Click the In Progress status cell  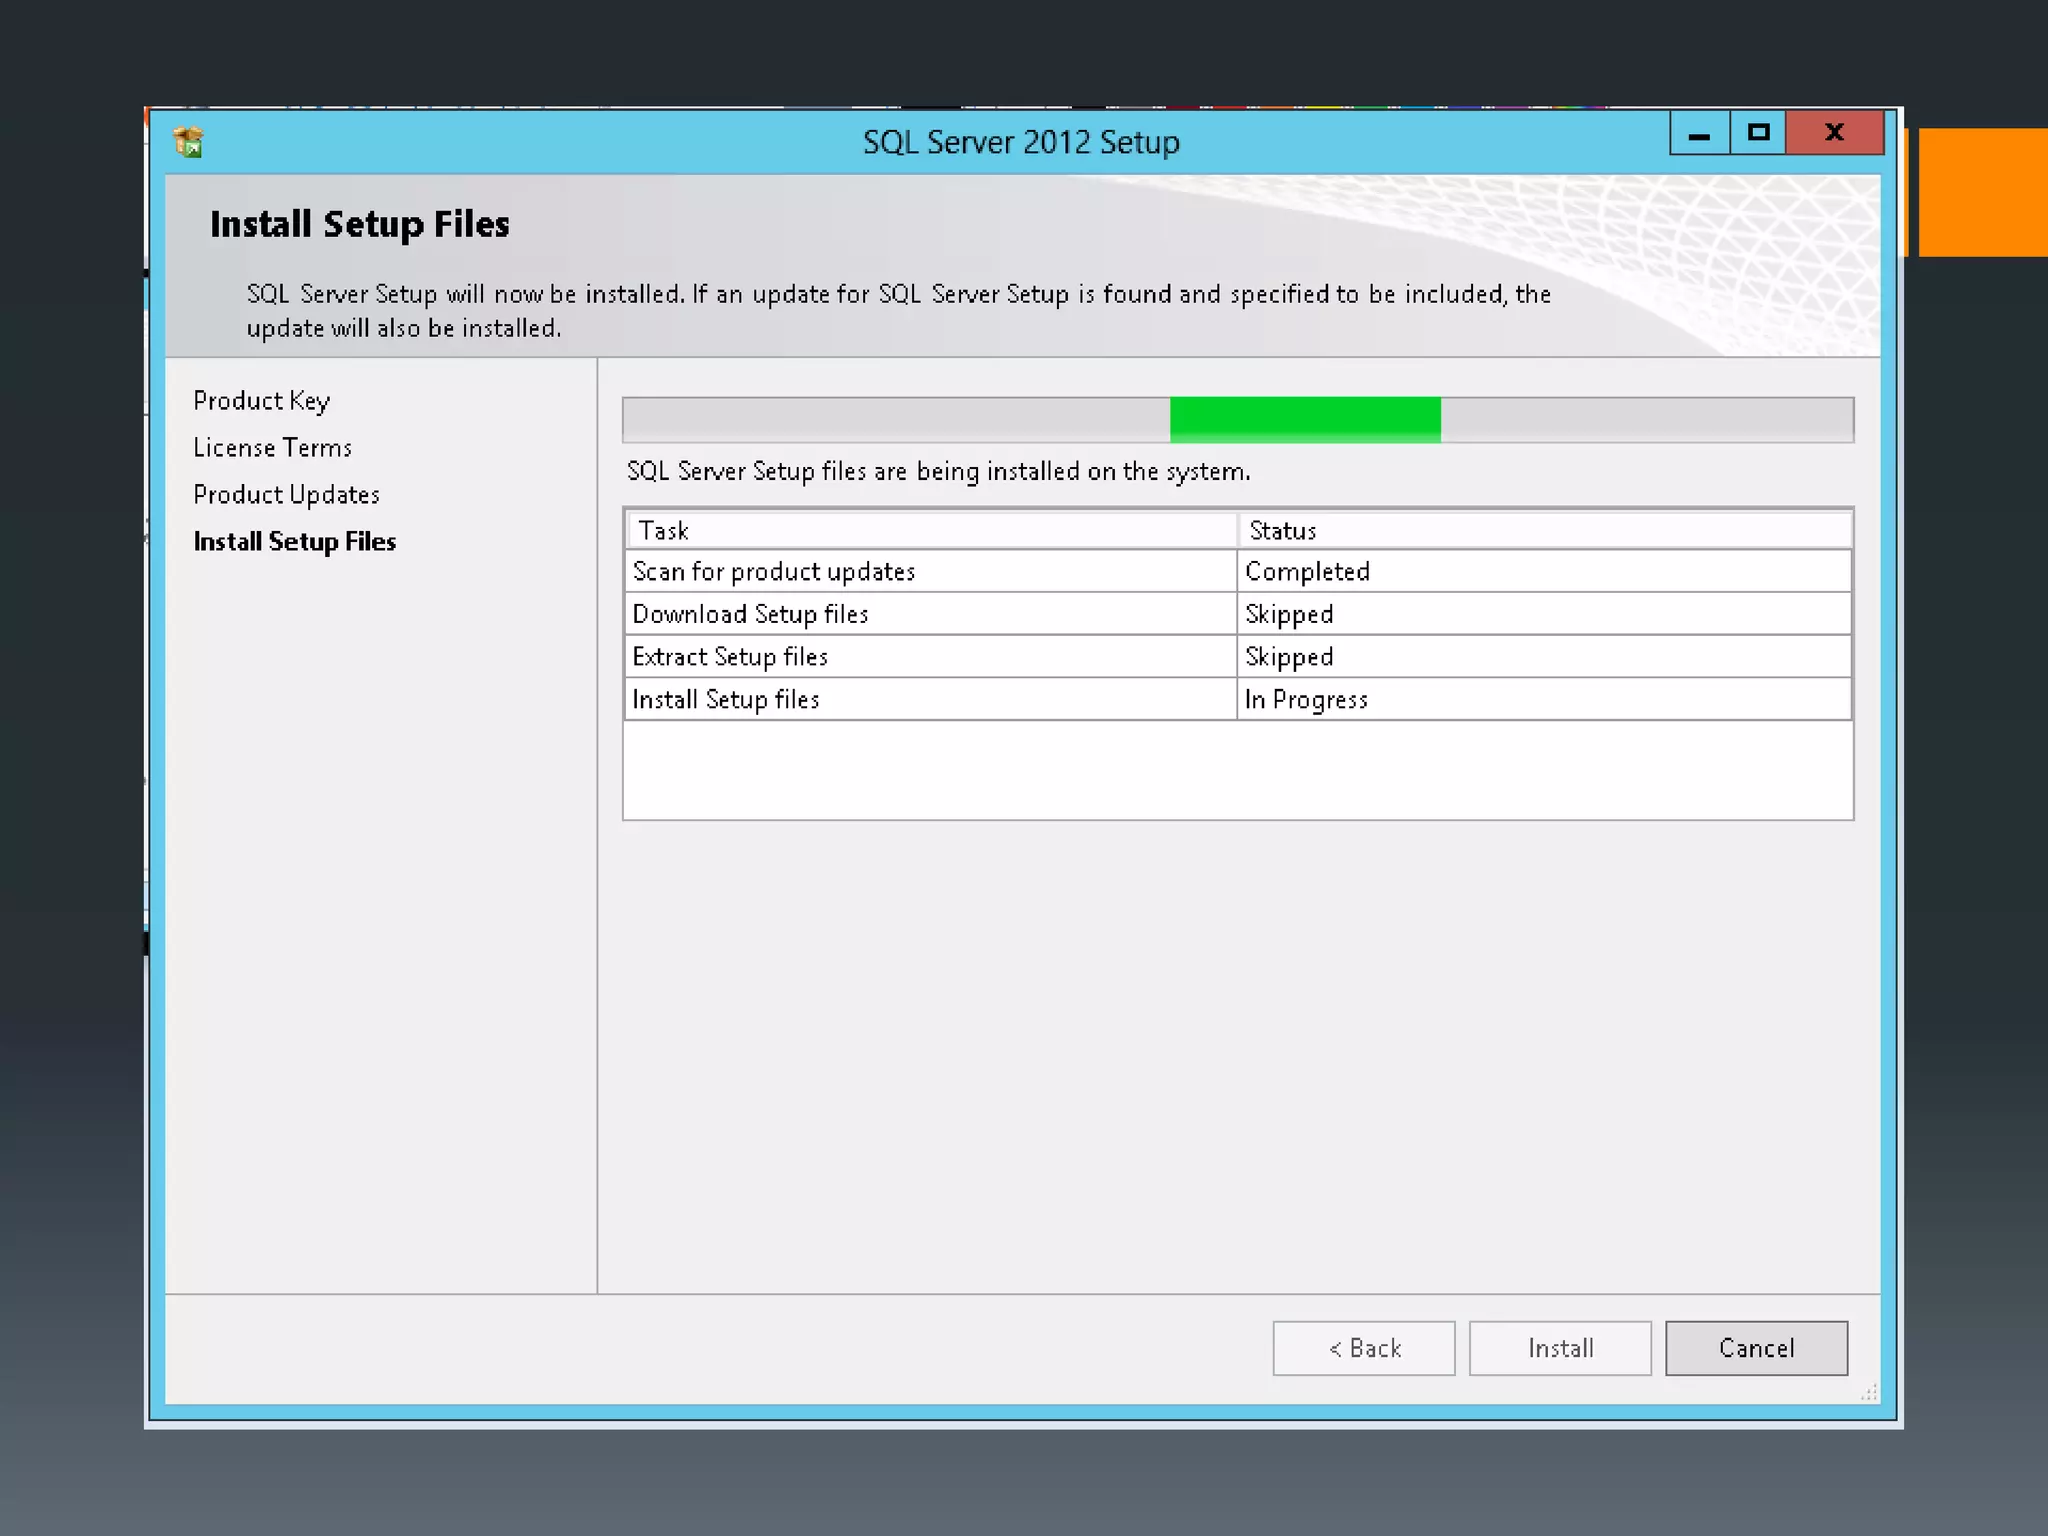point(1306,700)
